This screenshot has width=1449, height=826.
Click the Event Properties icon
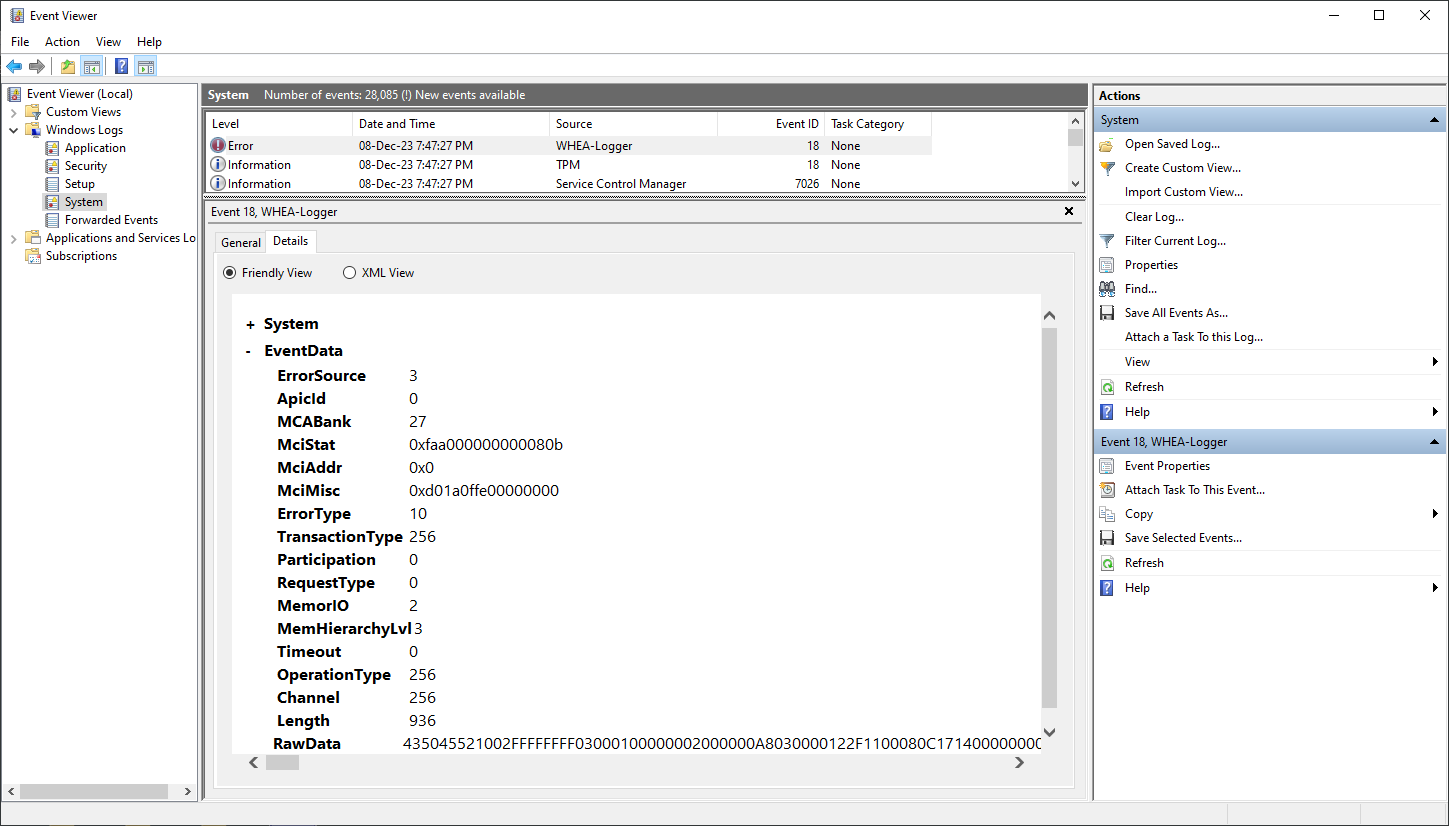pyautogui.click(x=1107, y=466)
